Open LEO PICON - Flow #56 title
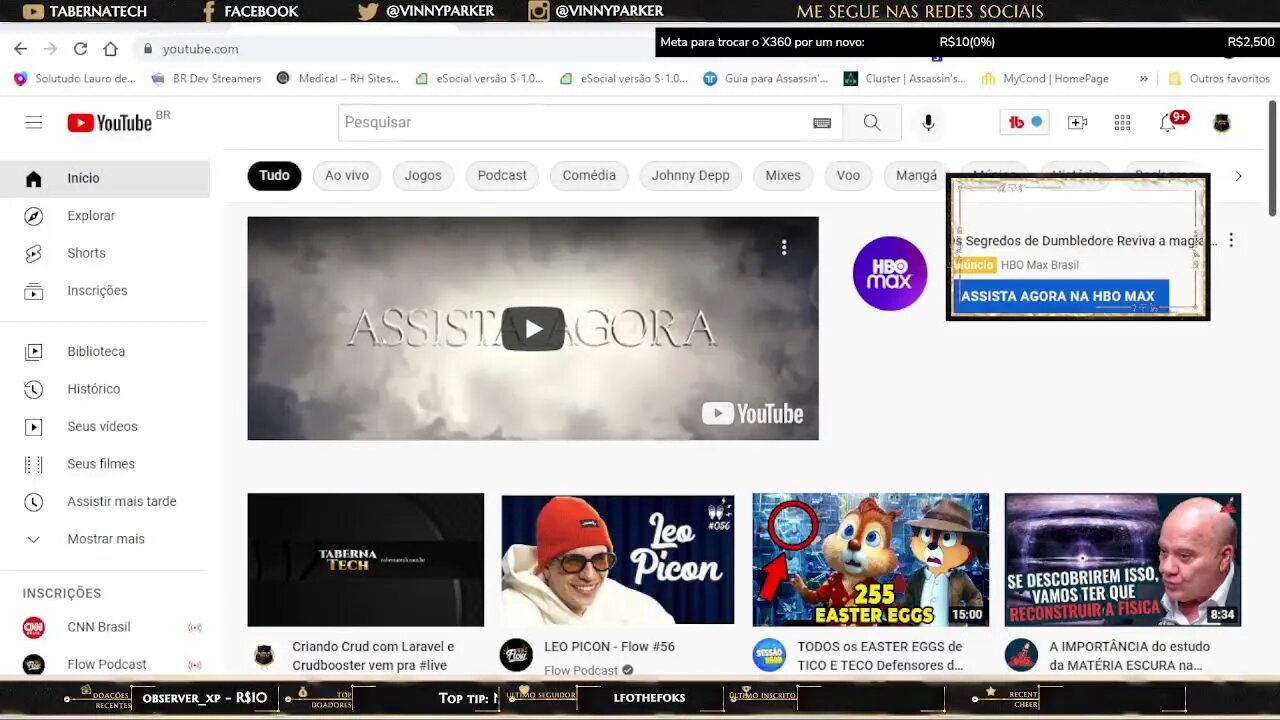This screenshot has height=720, width=1280. (x=609, y=647)
